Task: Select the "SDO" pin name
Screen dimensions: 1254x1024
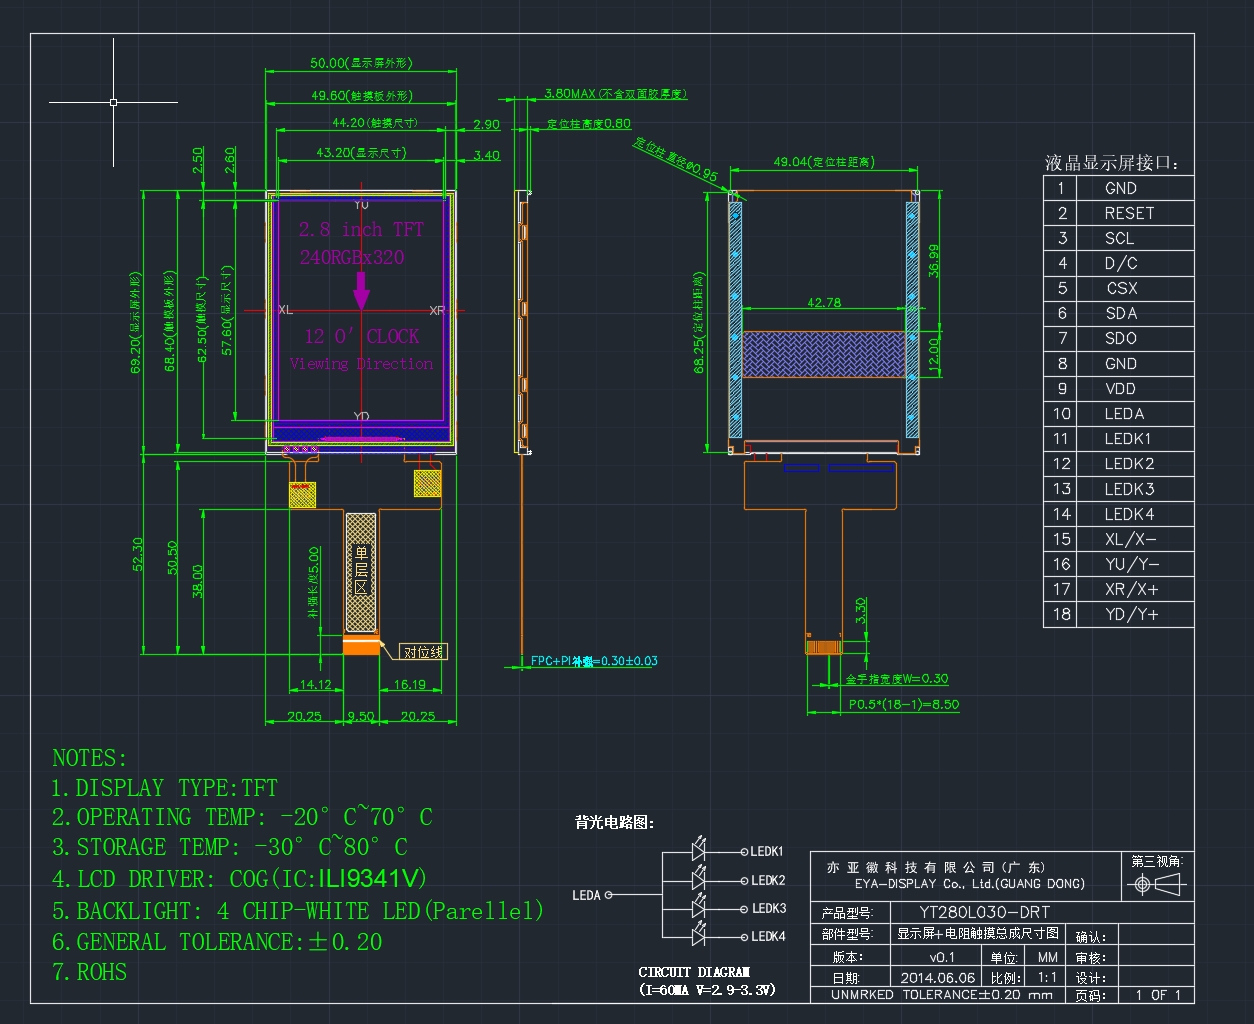Action: click(1121, 338)
